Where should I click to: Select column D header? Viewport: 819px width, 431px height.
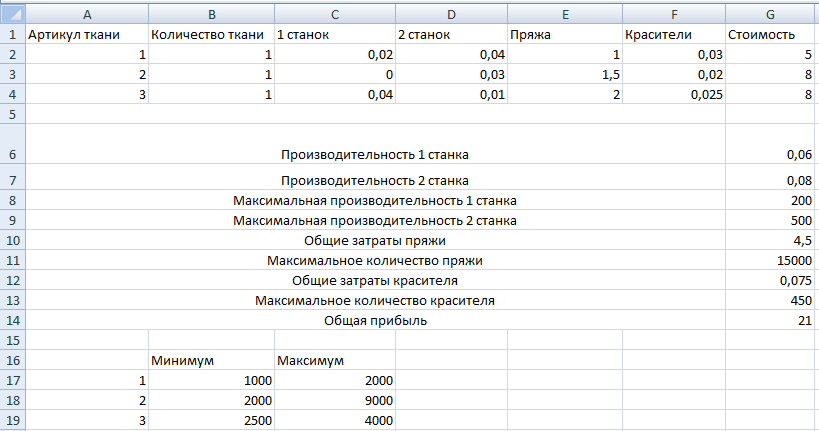pos(451,15)
